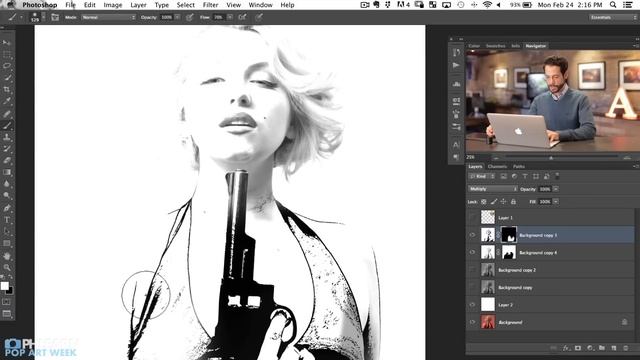The width and height of the screenshot is (640, 360).
Task: Toggle visibility of Layer 1
Action: (x=473, y=218)
